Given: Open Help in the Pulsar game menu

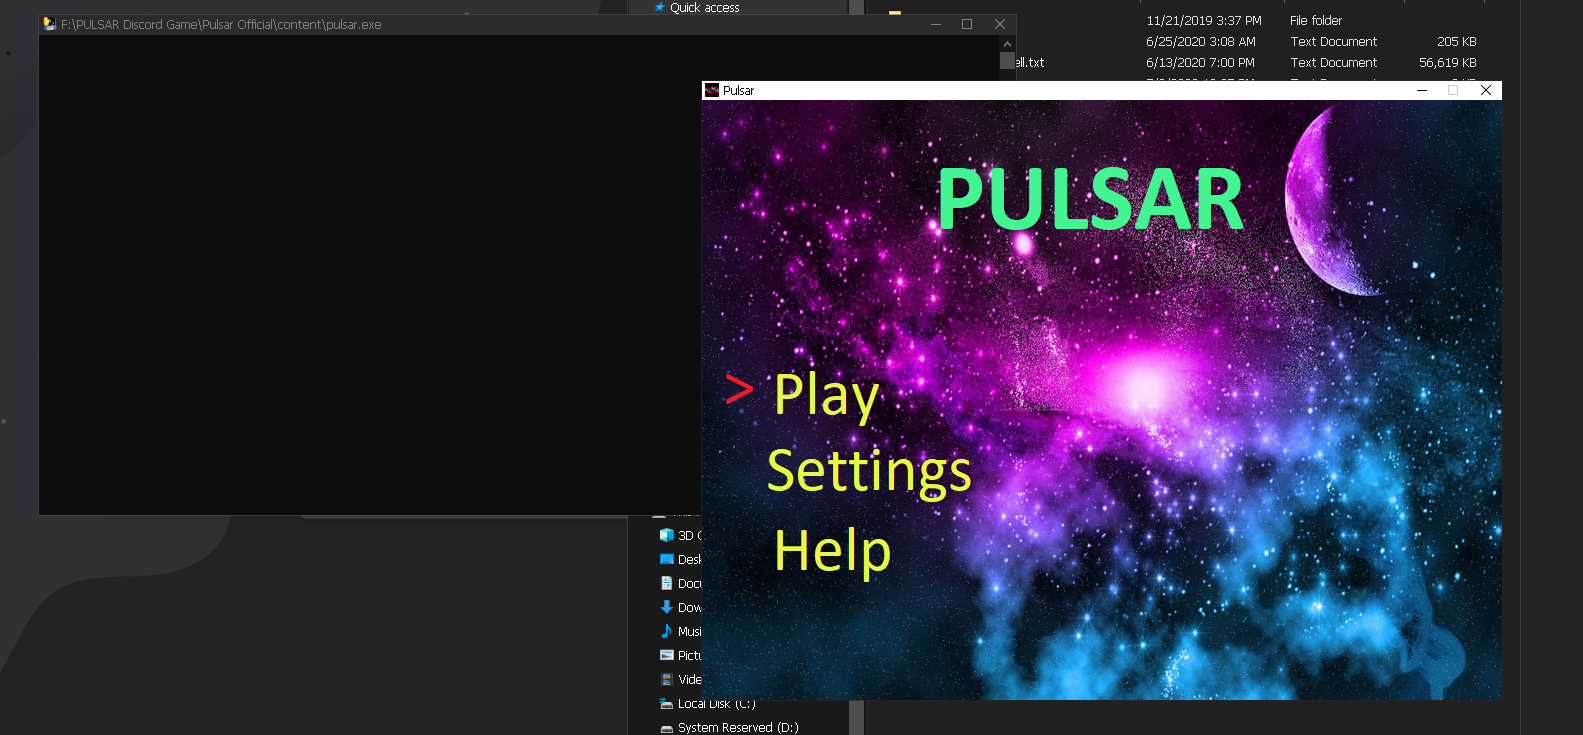Looking at the screenshot, I should click(832, 550).
